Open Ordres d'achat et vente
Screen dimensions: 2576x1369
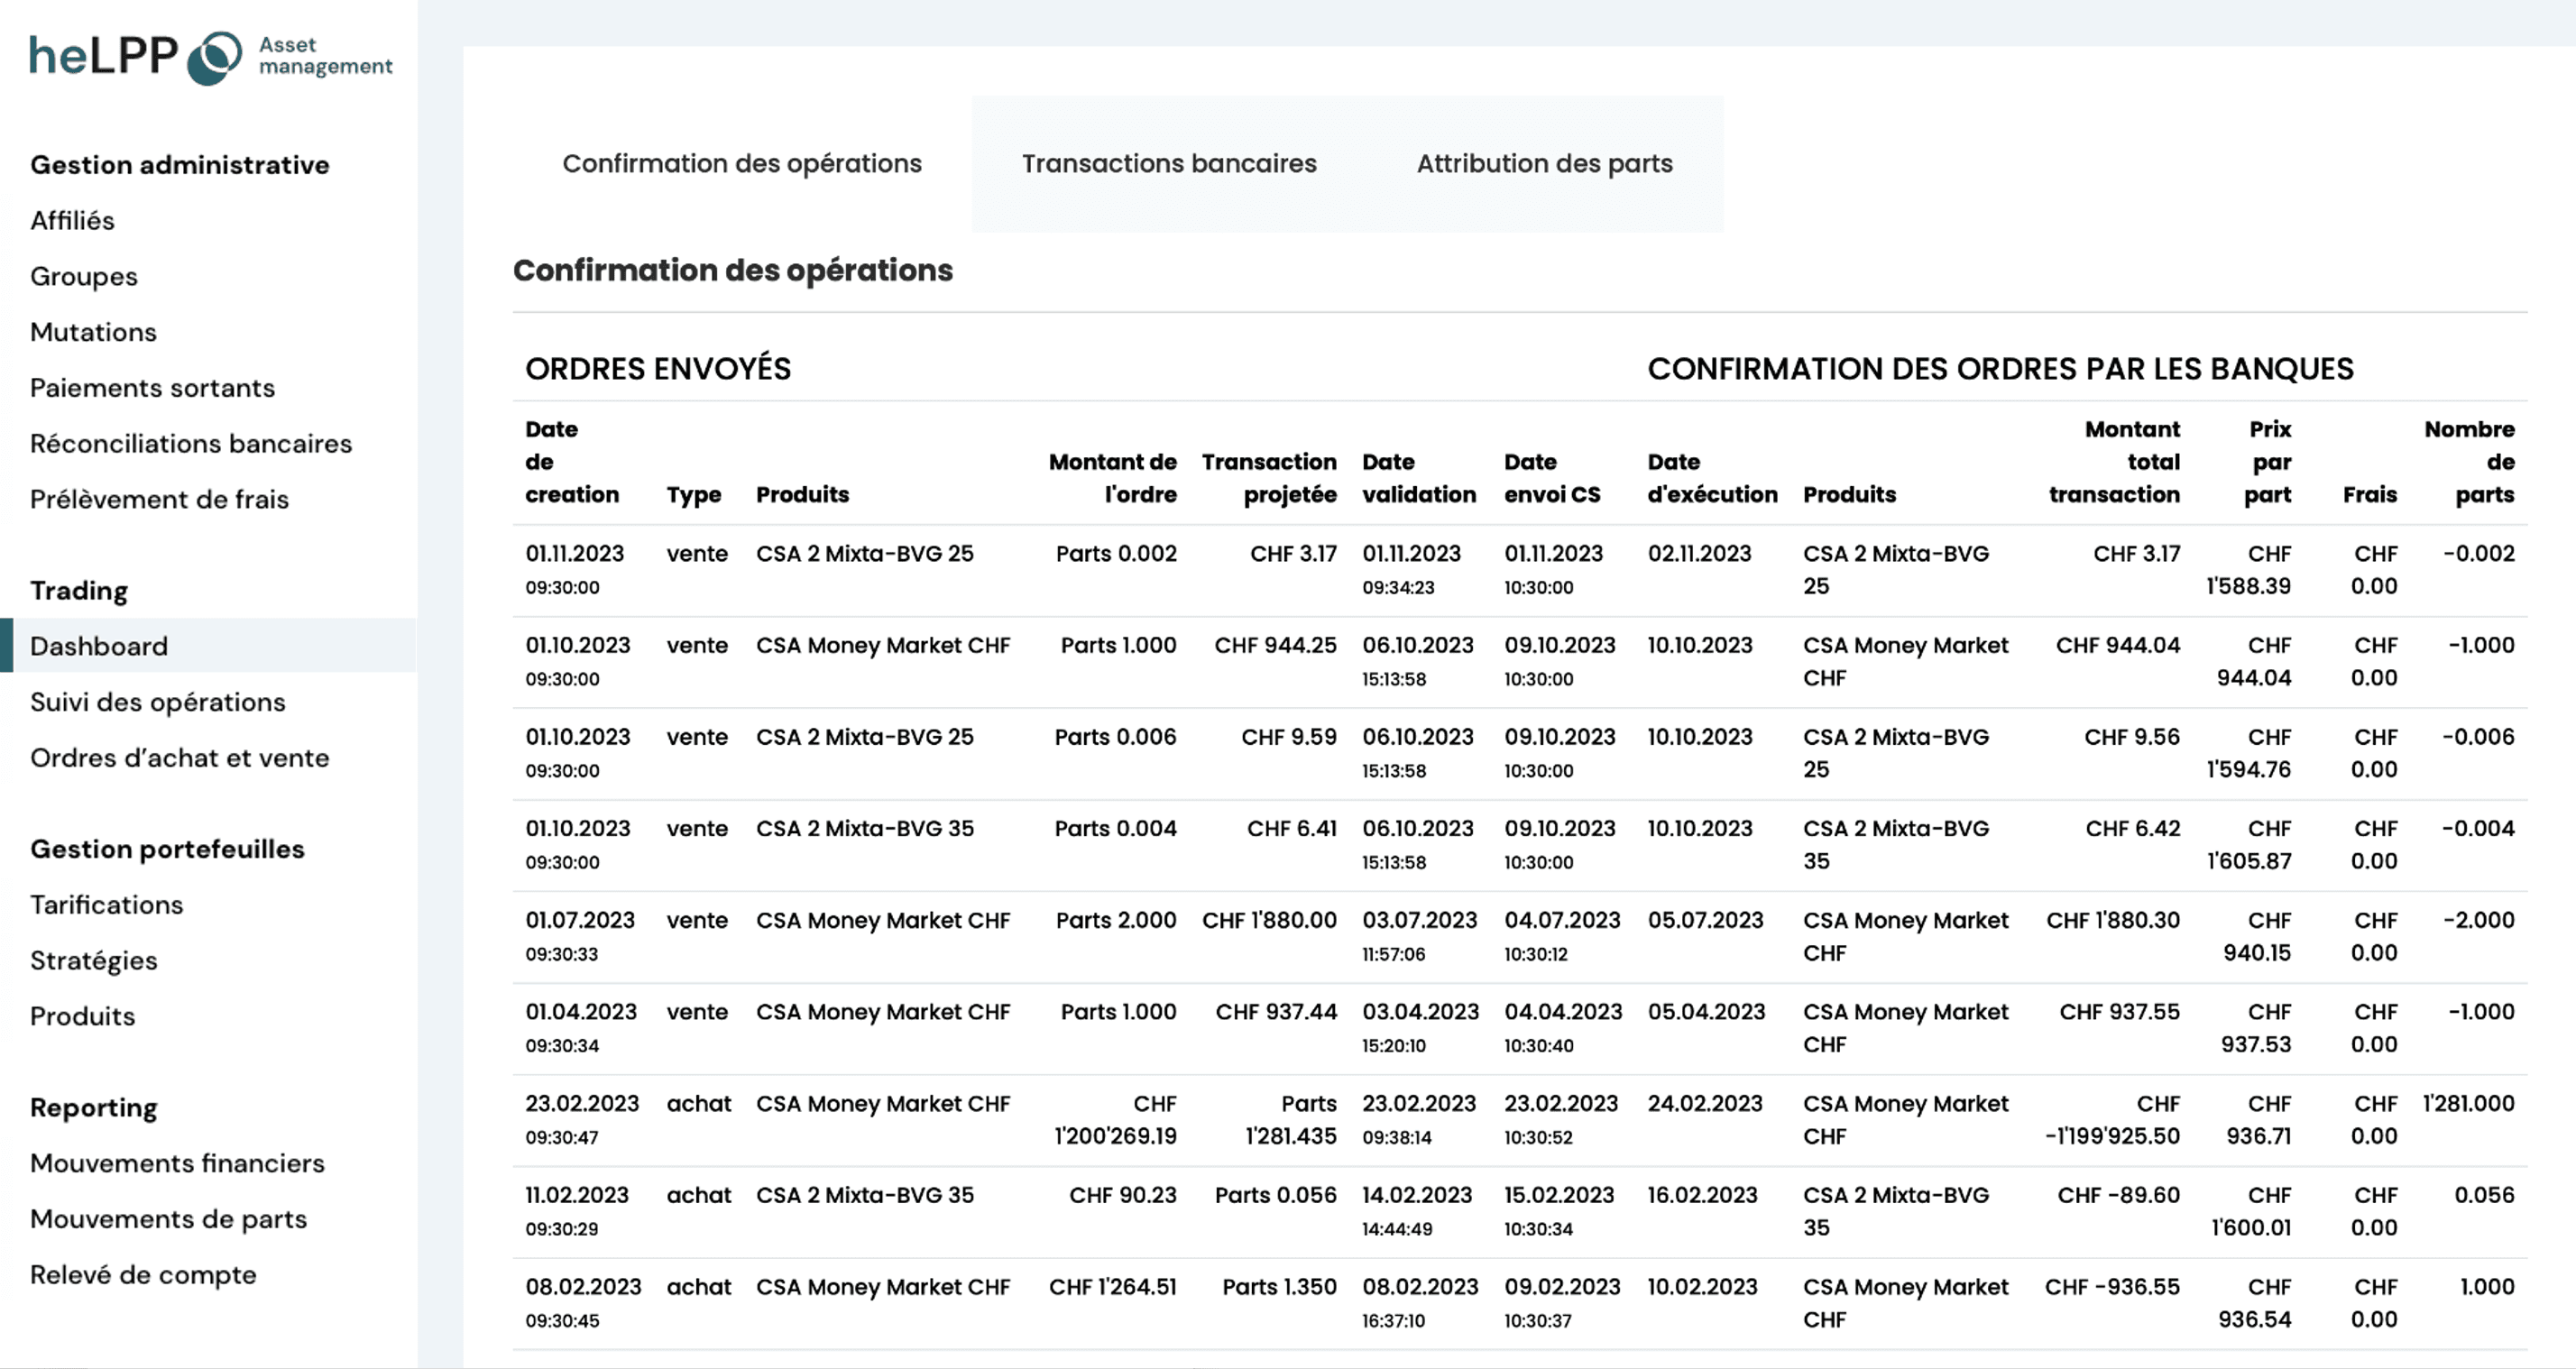(x=180, y=758)
